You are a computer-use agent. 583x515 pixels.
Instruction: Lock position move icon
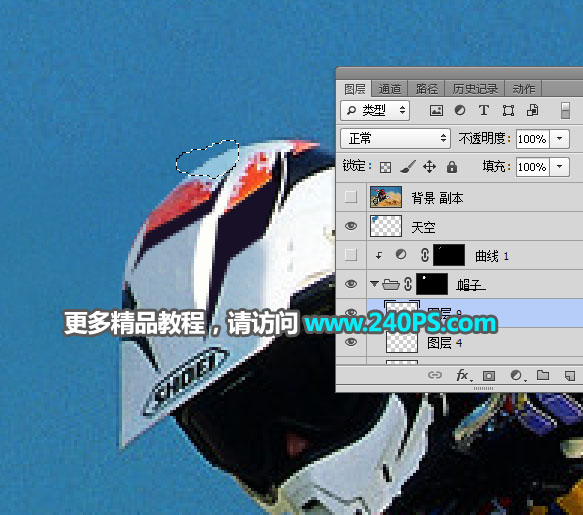coord(429,167)
